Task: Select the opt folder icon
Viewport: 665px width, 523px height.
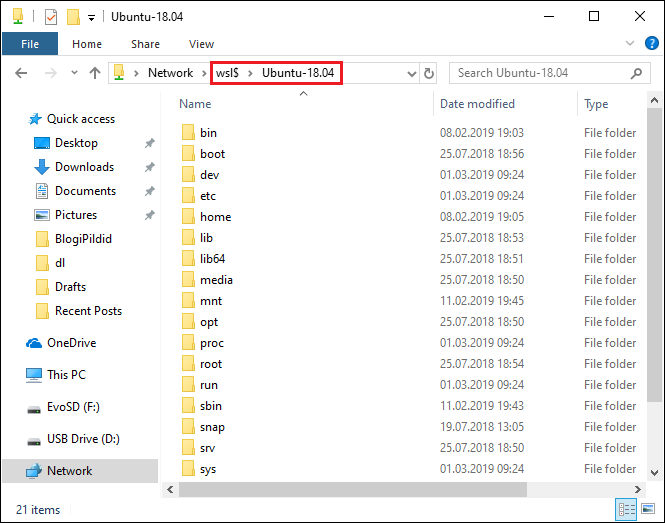Action: pyautogui.click(x=188, y=321)
